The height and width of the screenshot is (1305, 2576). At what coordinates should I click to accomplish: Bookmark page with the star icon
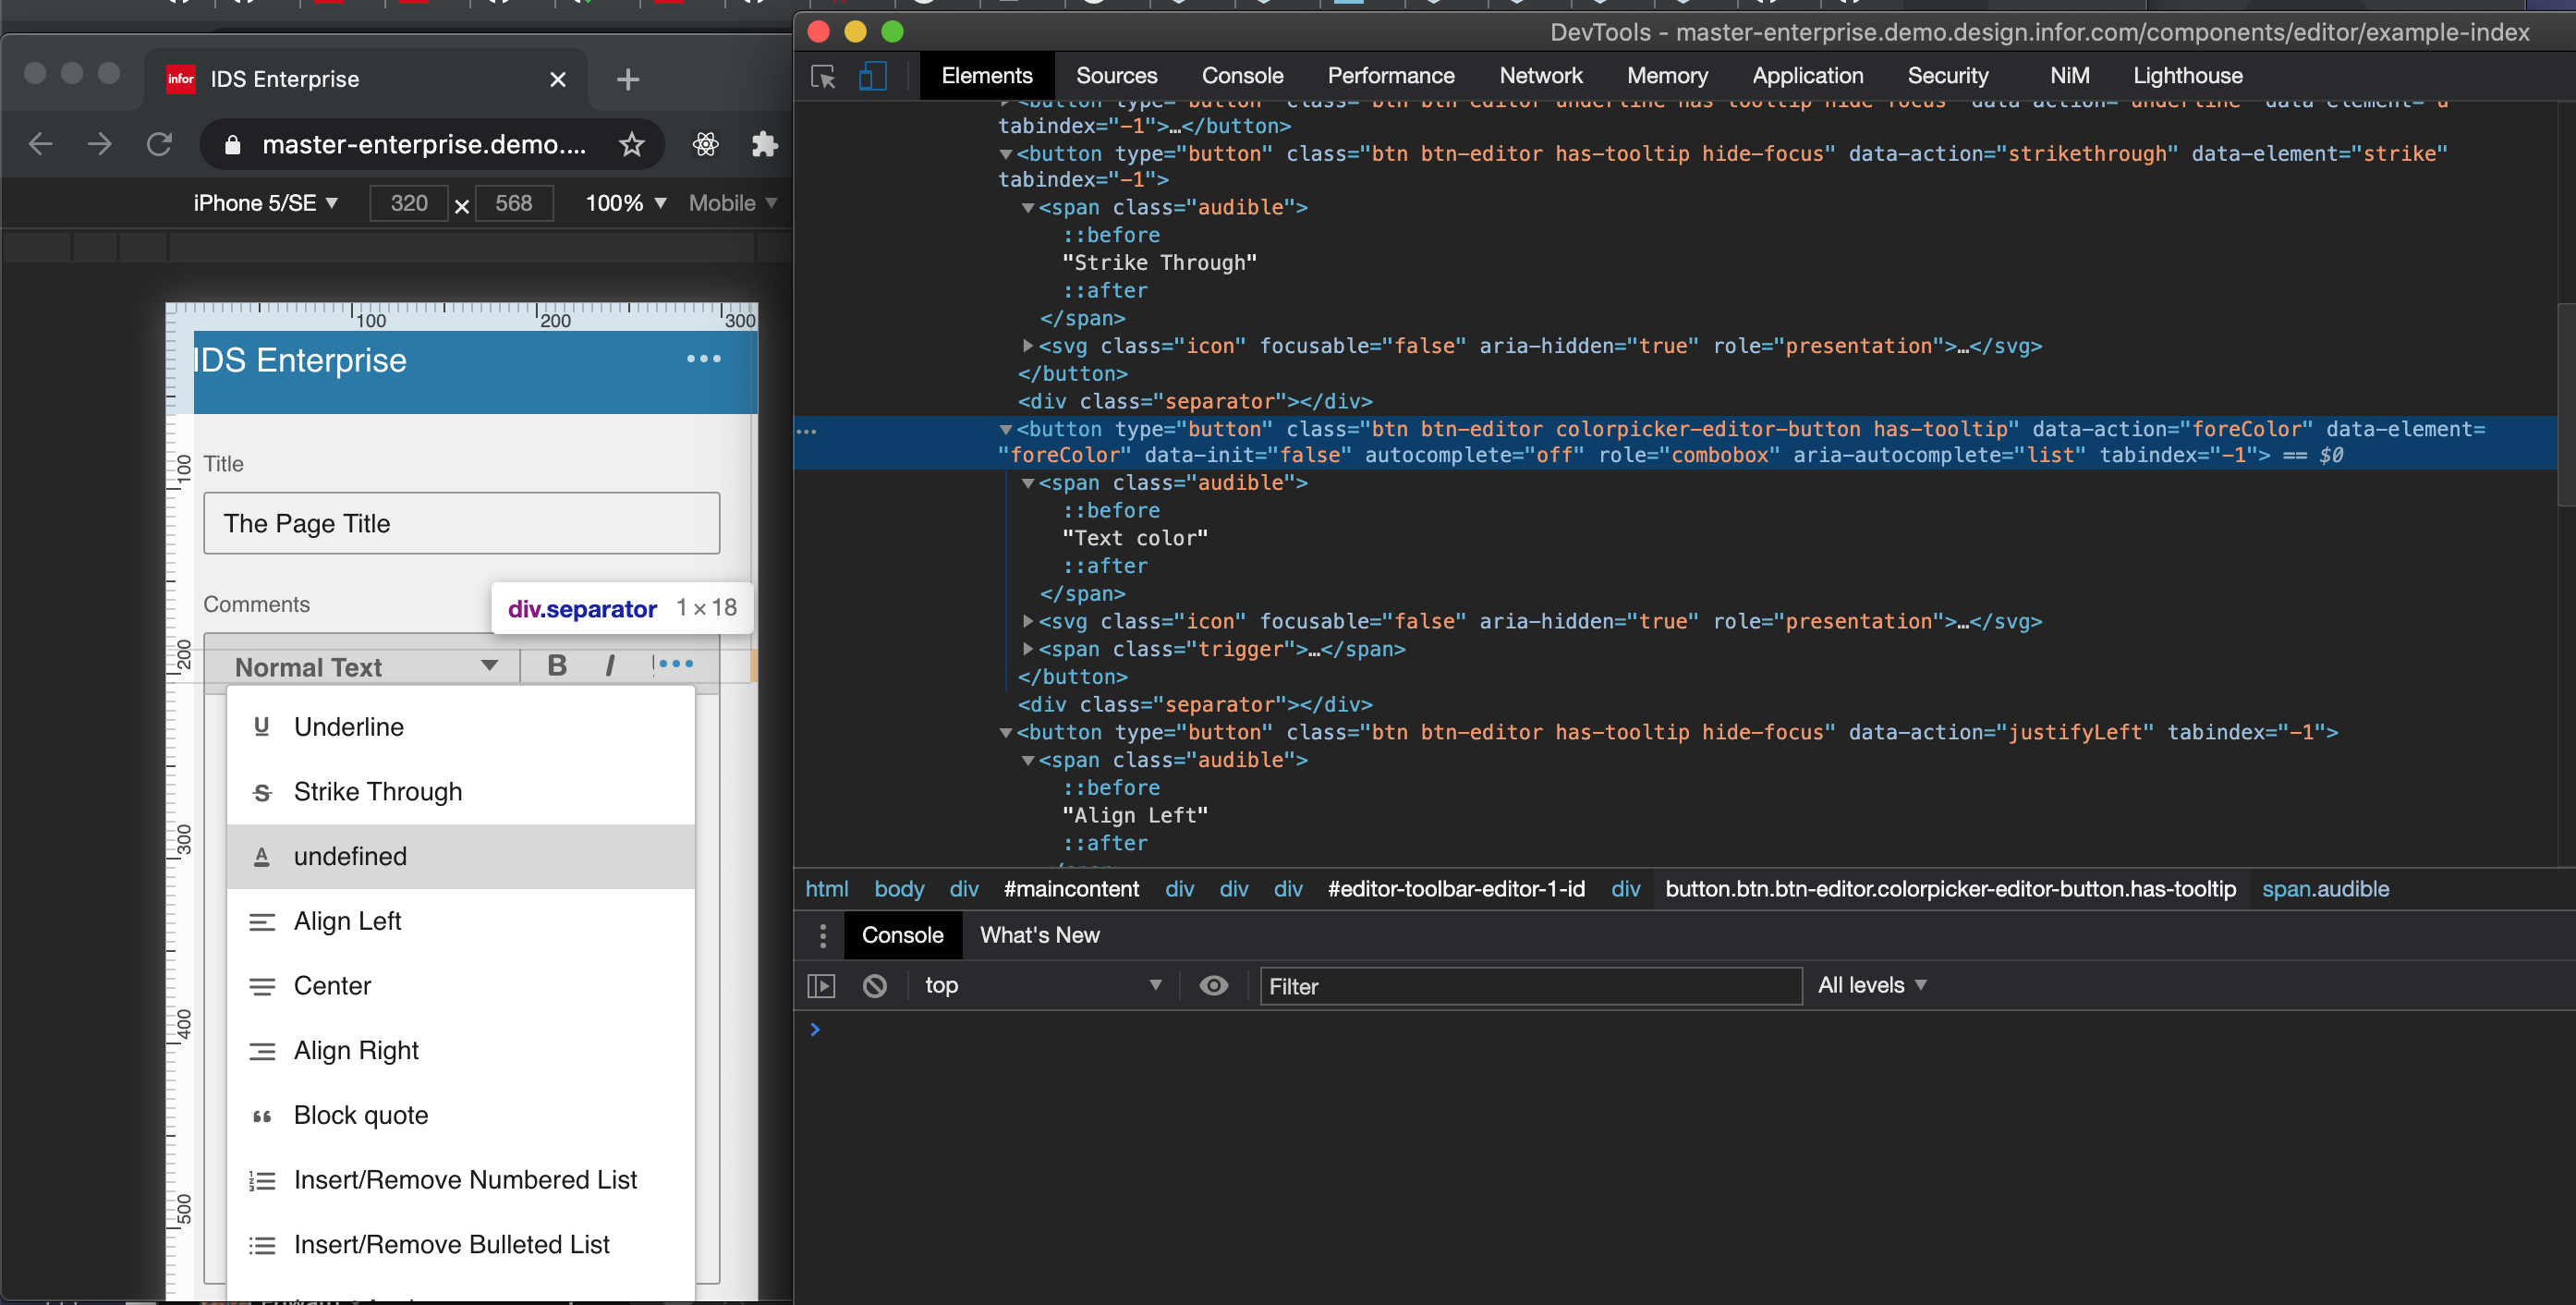point(631,145)
